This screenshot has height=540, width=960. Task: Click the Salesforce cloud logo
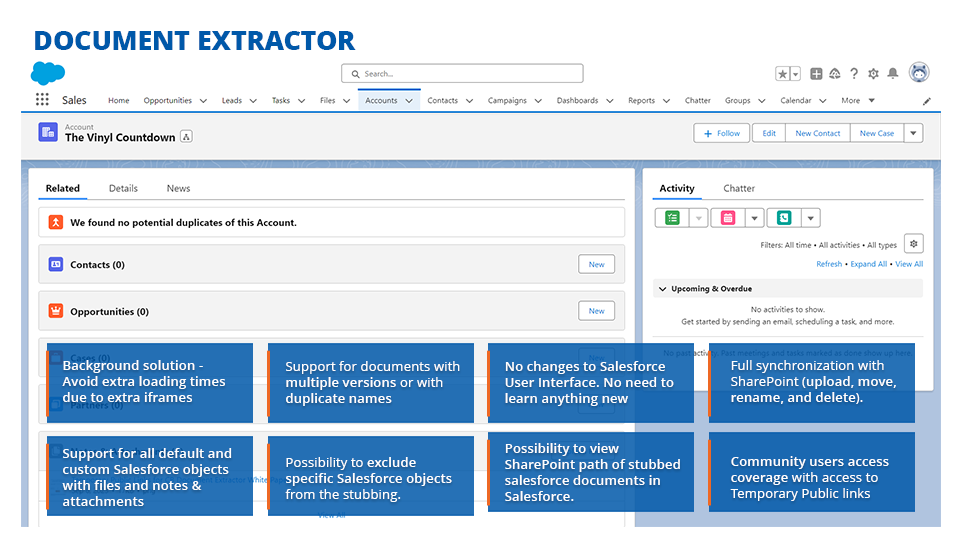(x=48, y=73)
